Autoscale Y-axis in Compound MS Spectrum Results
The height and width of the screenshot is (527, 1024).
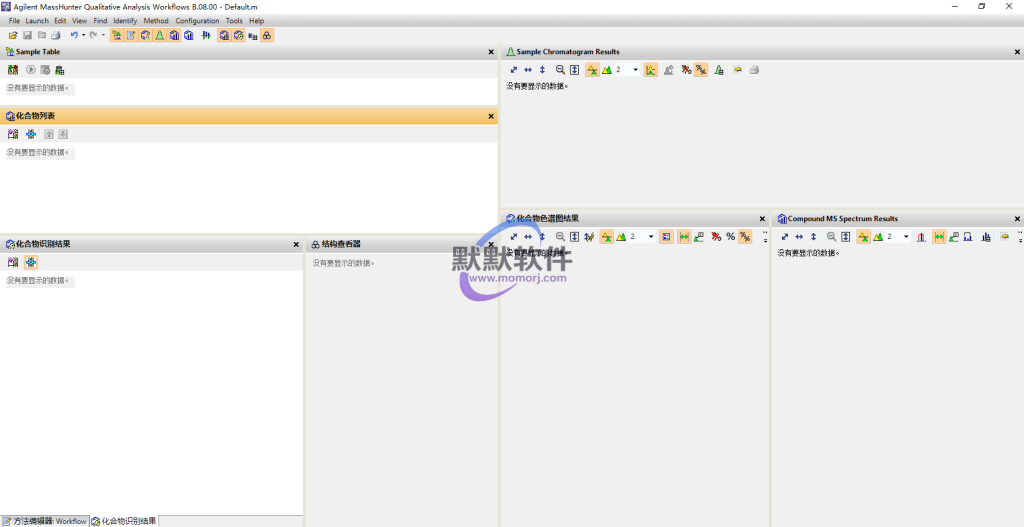[x=813, y=237]
